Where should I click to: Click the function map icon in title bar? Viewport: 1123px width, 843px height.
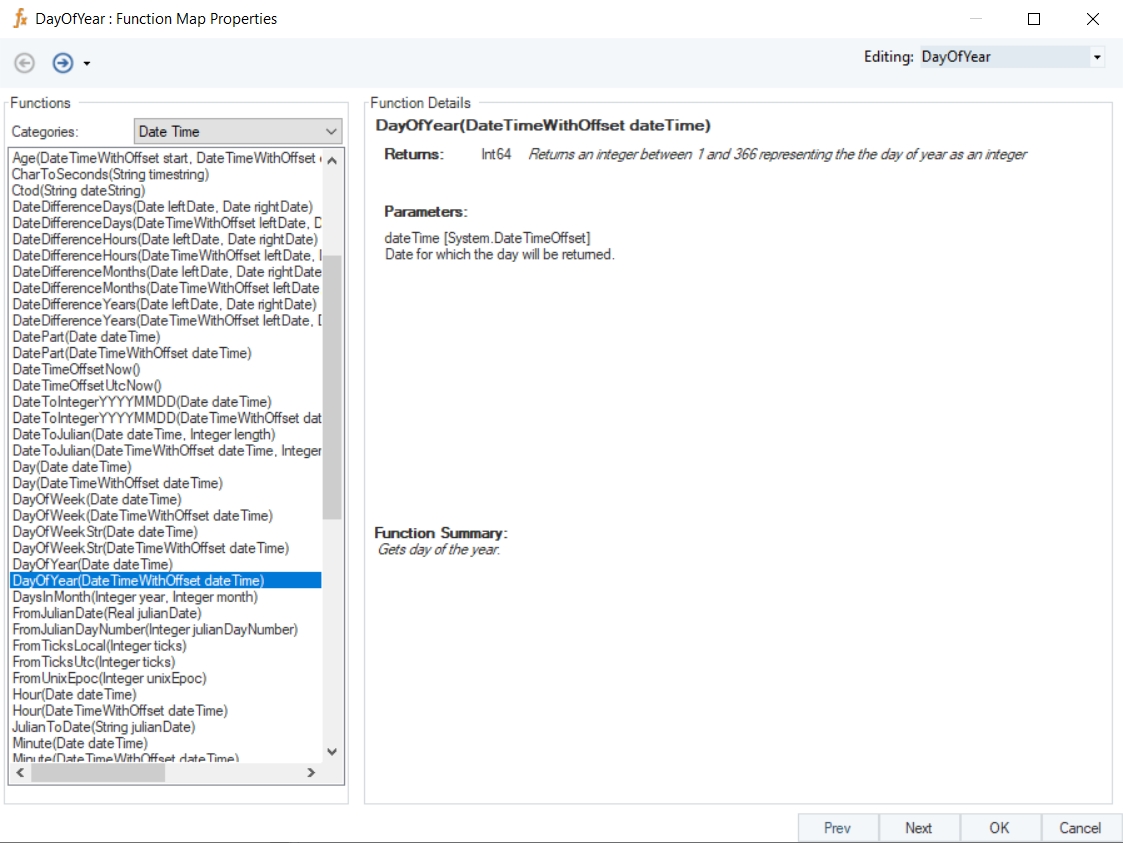[19, 18]
